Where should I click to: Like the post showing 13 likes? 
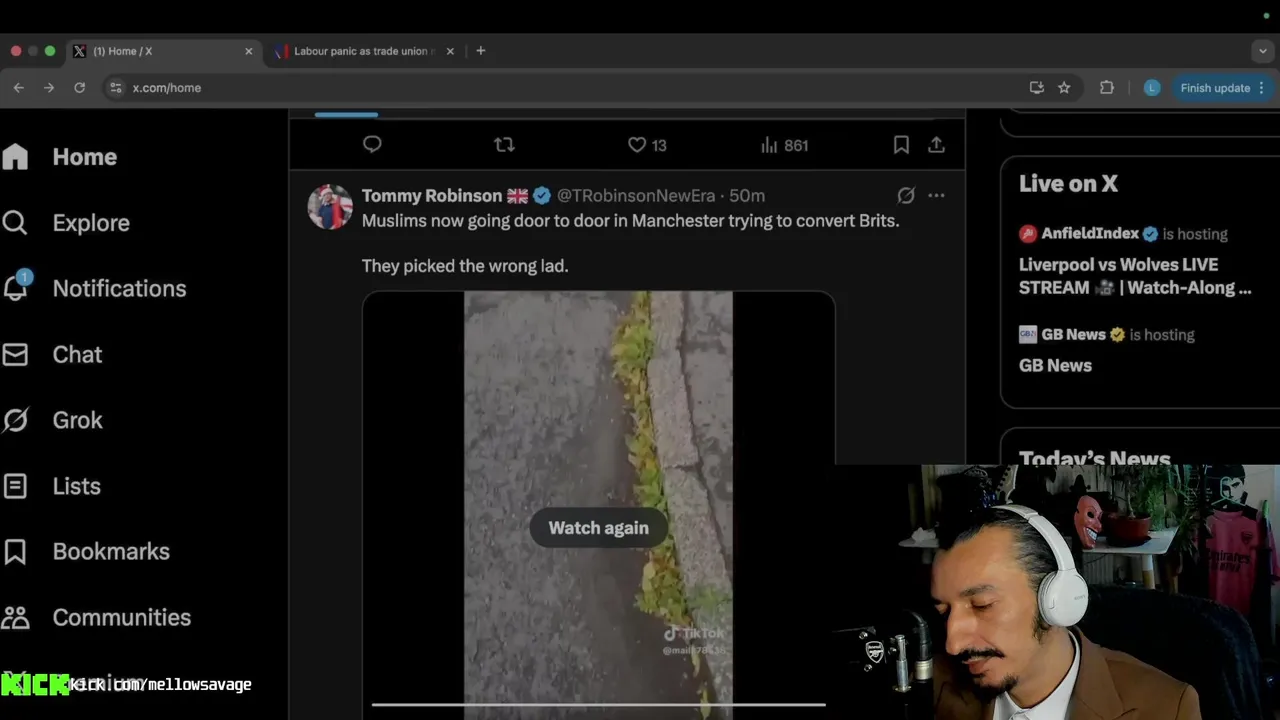pos(646,145)
